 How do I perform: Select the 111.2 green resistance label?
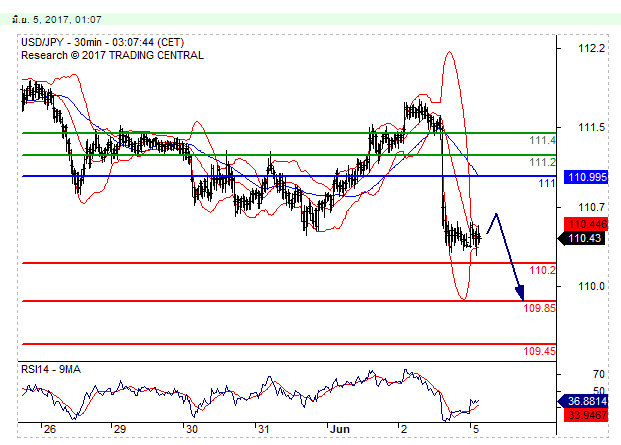[x=542, y=162]
